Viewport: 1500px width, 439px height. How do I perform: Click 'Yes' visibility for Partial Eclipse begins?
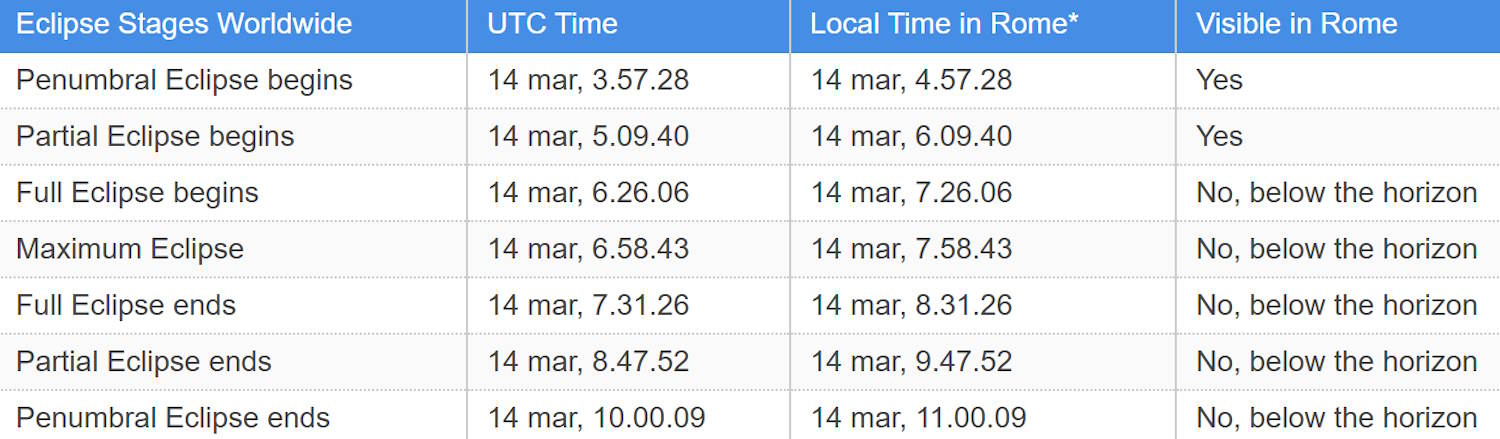1219,136
